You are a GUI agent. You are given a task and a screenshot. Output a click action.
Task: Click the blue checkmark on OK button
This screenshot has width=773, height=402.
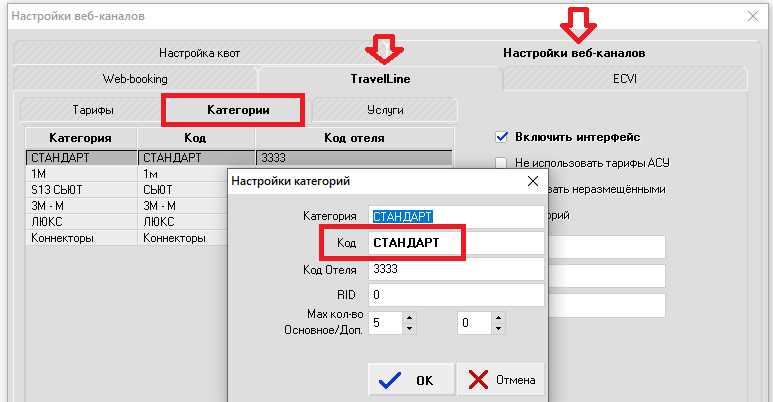pyautogui.click(x=389, y=380)
